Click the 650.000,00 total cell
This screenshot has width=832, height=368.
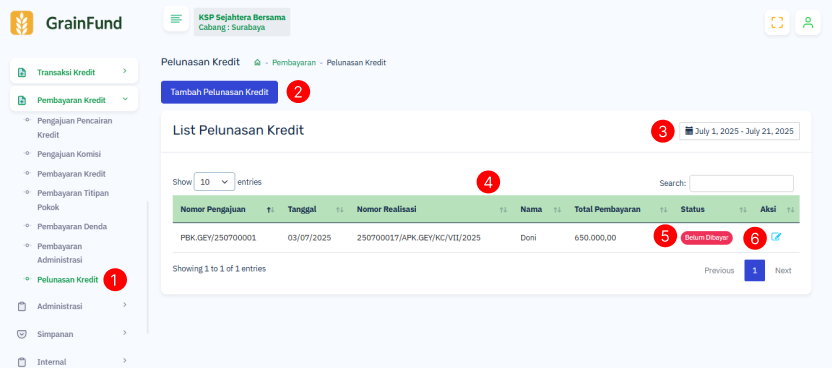pyautogui.click(x=595, y=238)
